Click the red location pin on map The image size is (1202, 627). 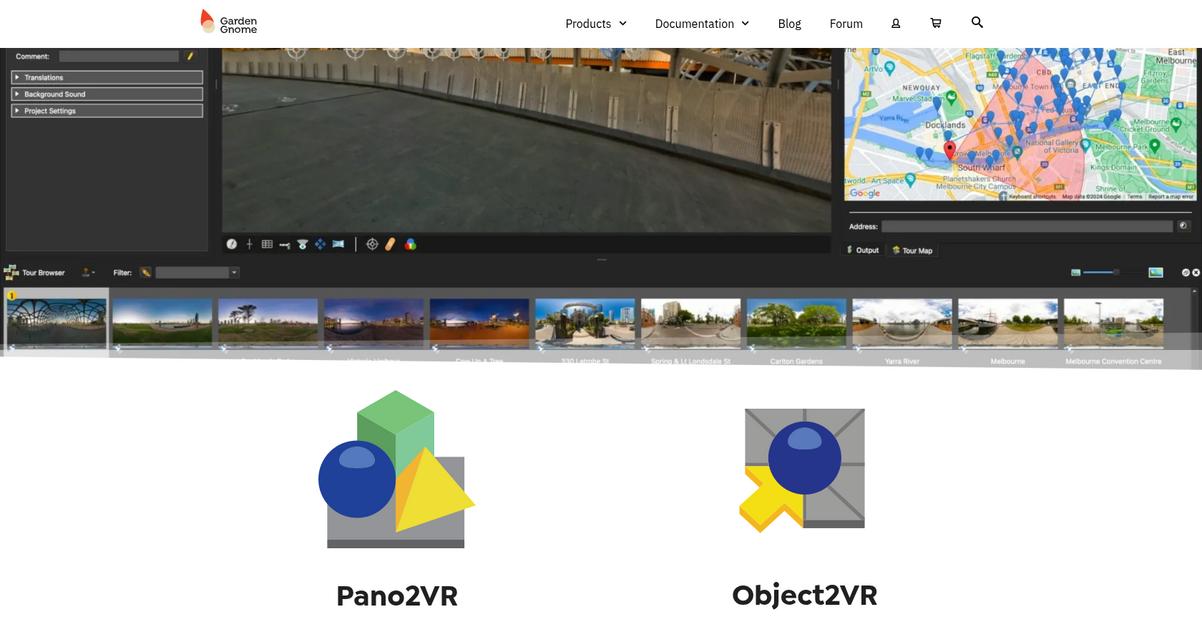(x=950, y=150)
